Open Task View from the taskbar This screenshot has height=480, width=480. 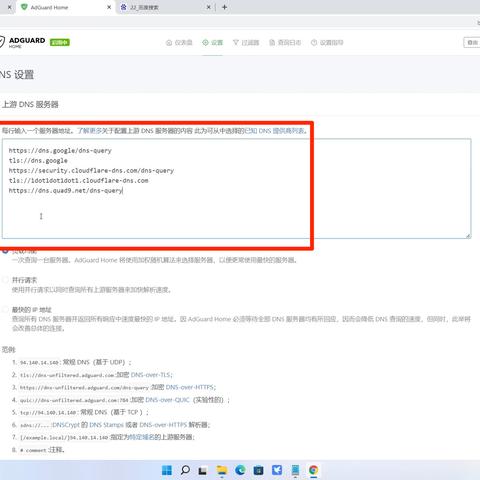click(x=203, y=470)
